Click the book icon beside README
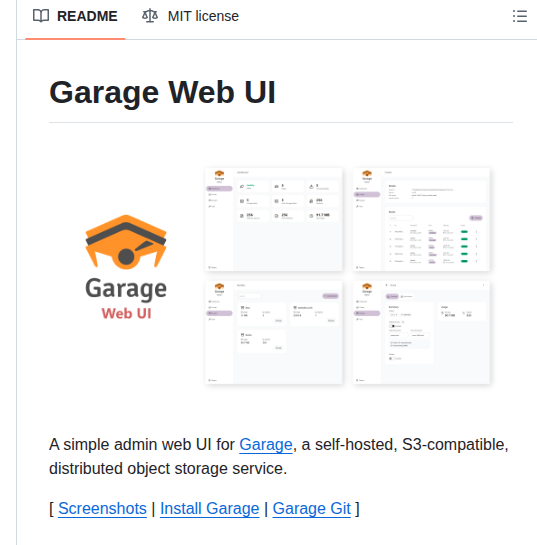This screenshot has width=537, height=545. [41, 16]
